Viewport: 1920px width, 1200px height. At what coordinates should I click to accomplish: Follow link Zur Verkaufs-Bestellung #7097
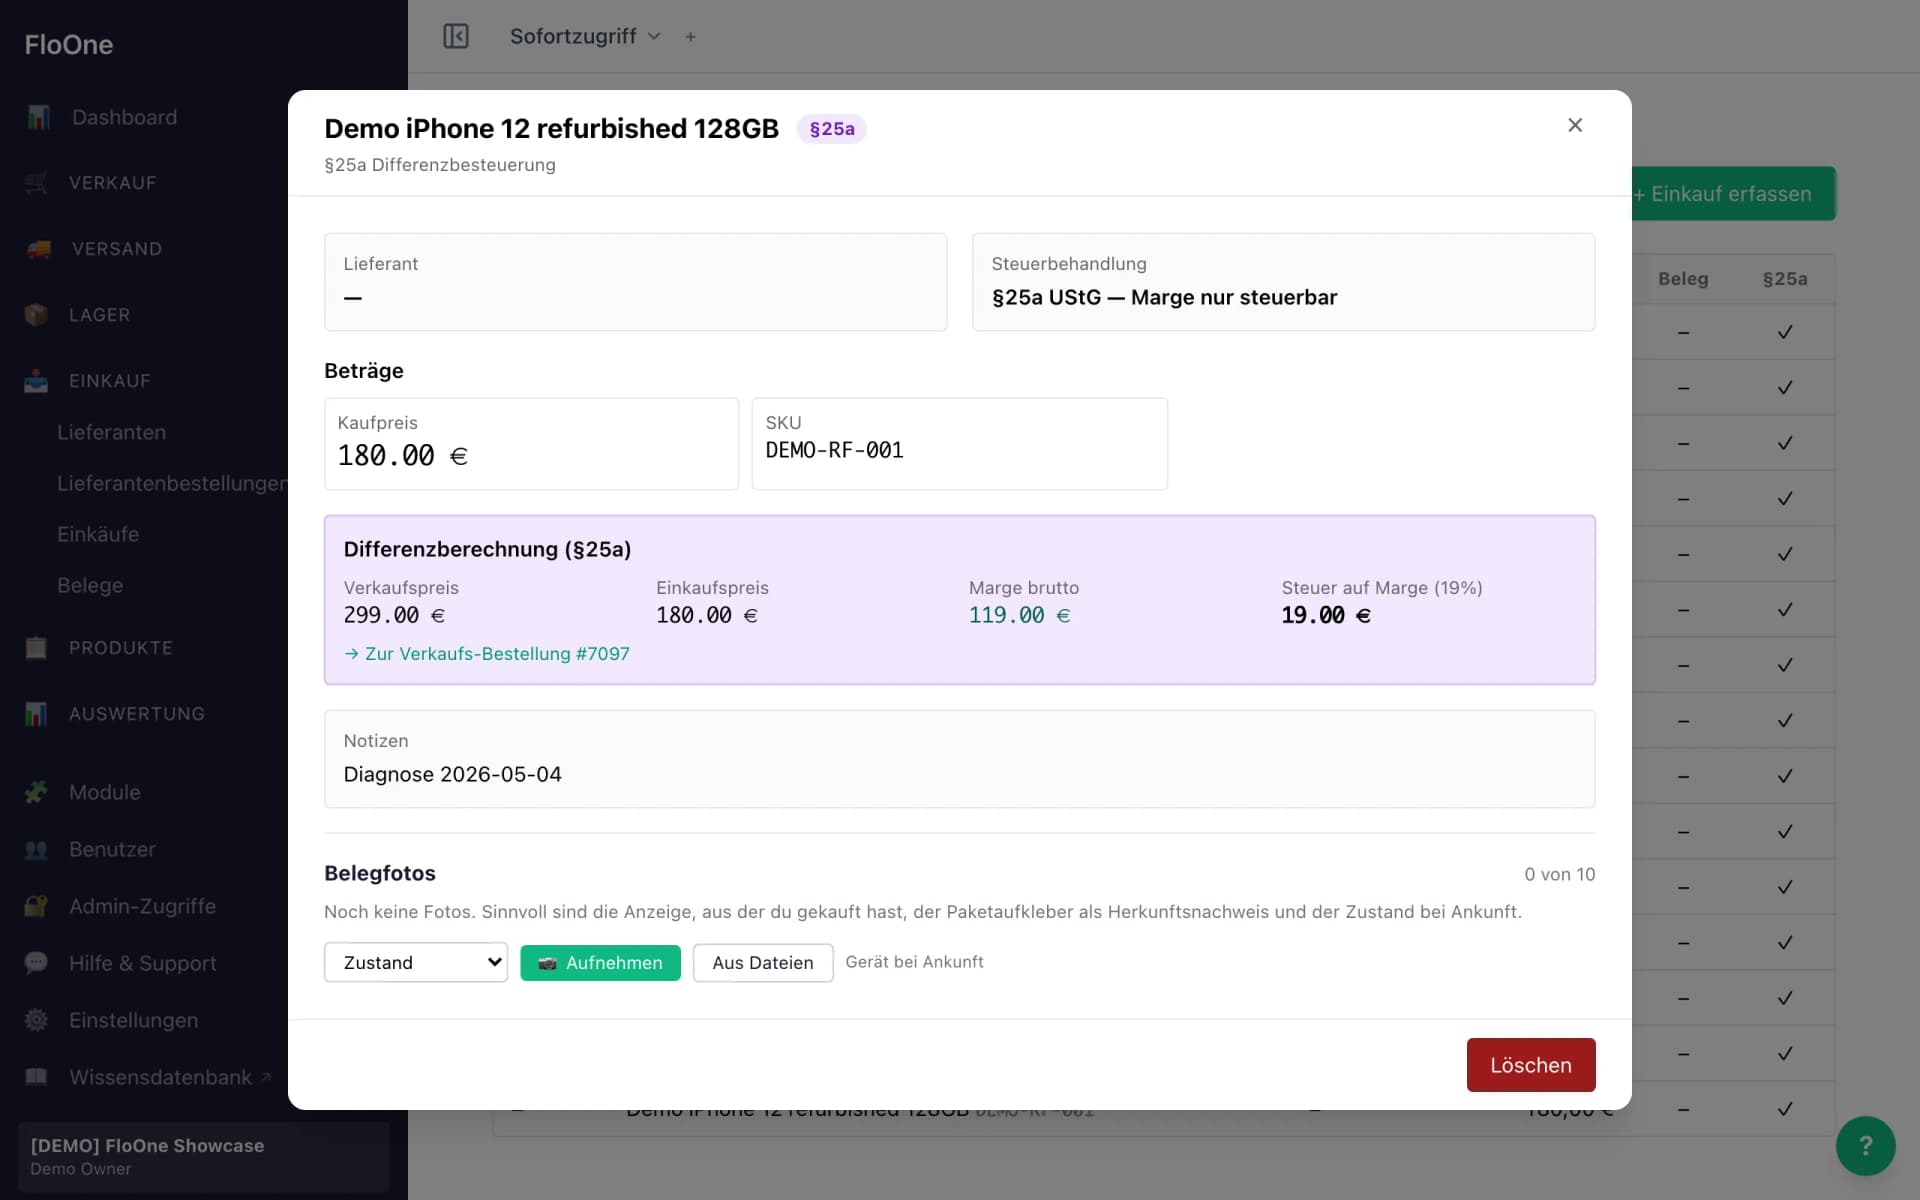487,653
